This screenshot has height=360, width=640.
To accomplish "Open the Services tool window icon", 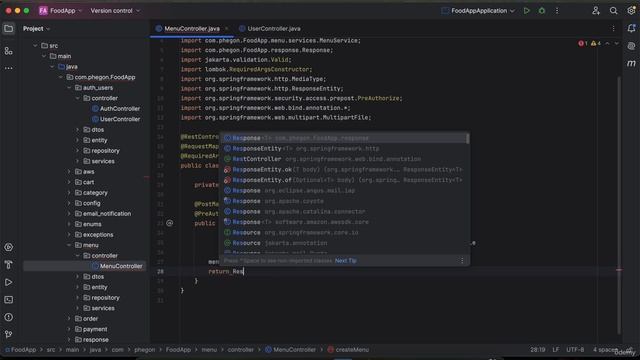I will pos(8,247).
